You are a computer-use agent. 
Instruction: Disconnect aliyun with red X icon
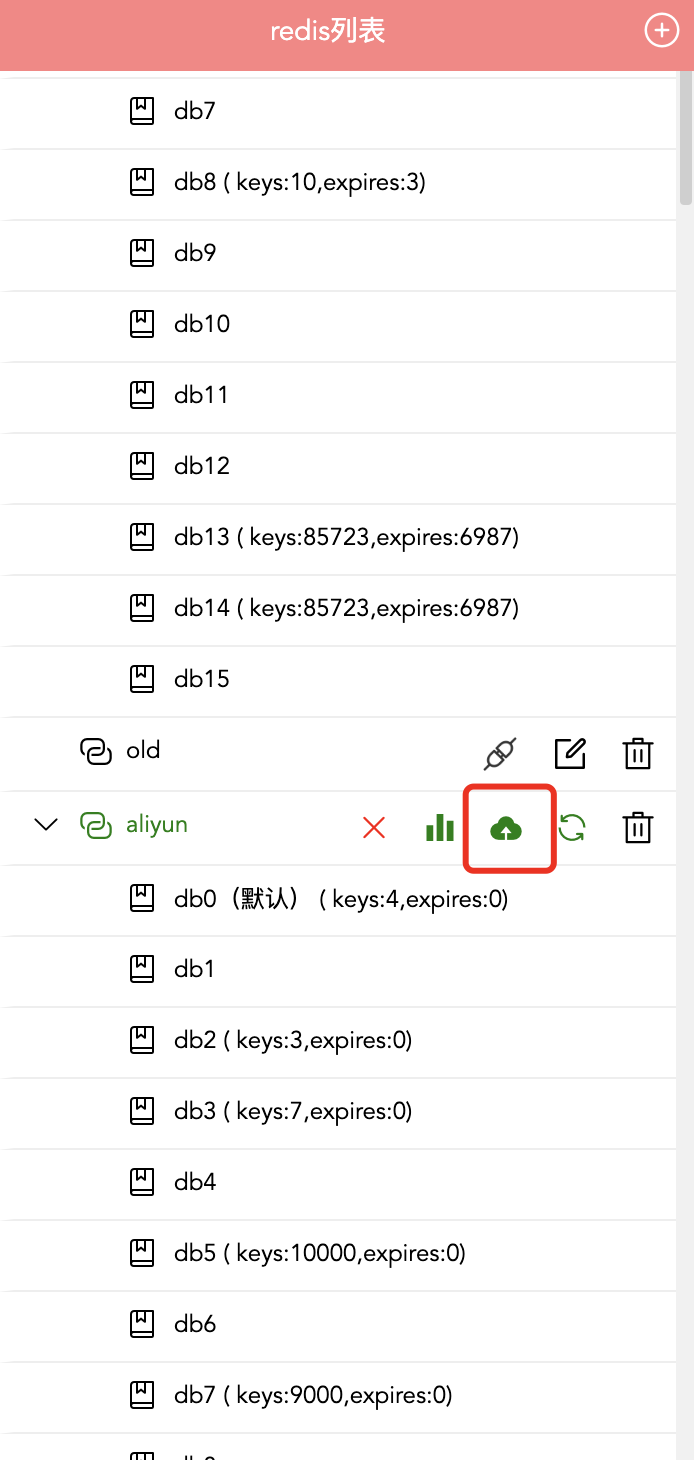coord(374,827)
